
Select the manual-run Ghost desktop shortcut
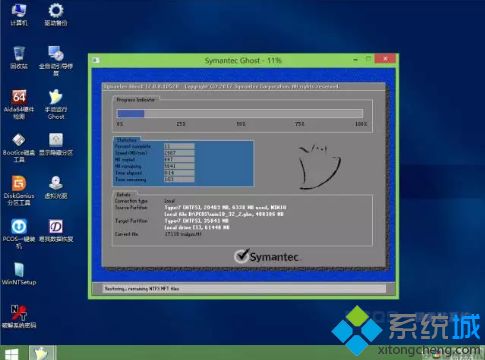click(56, 104)
